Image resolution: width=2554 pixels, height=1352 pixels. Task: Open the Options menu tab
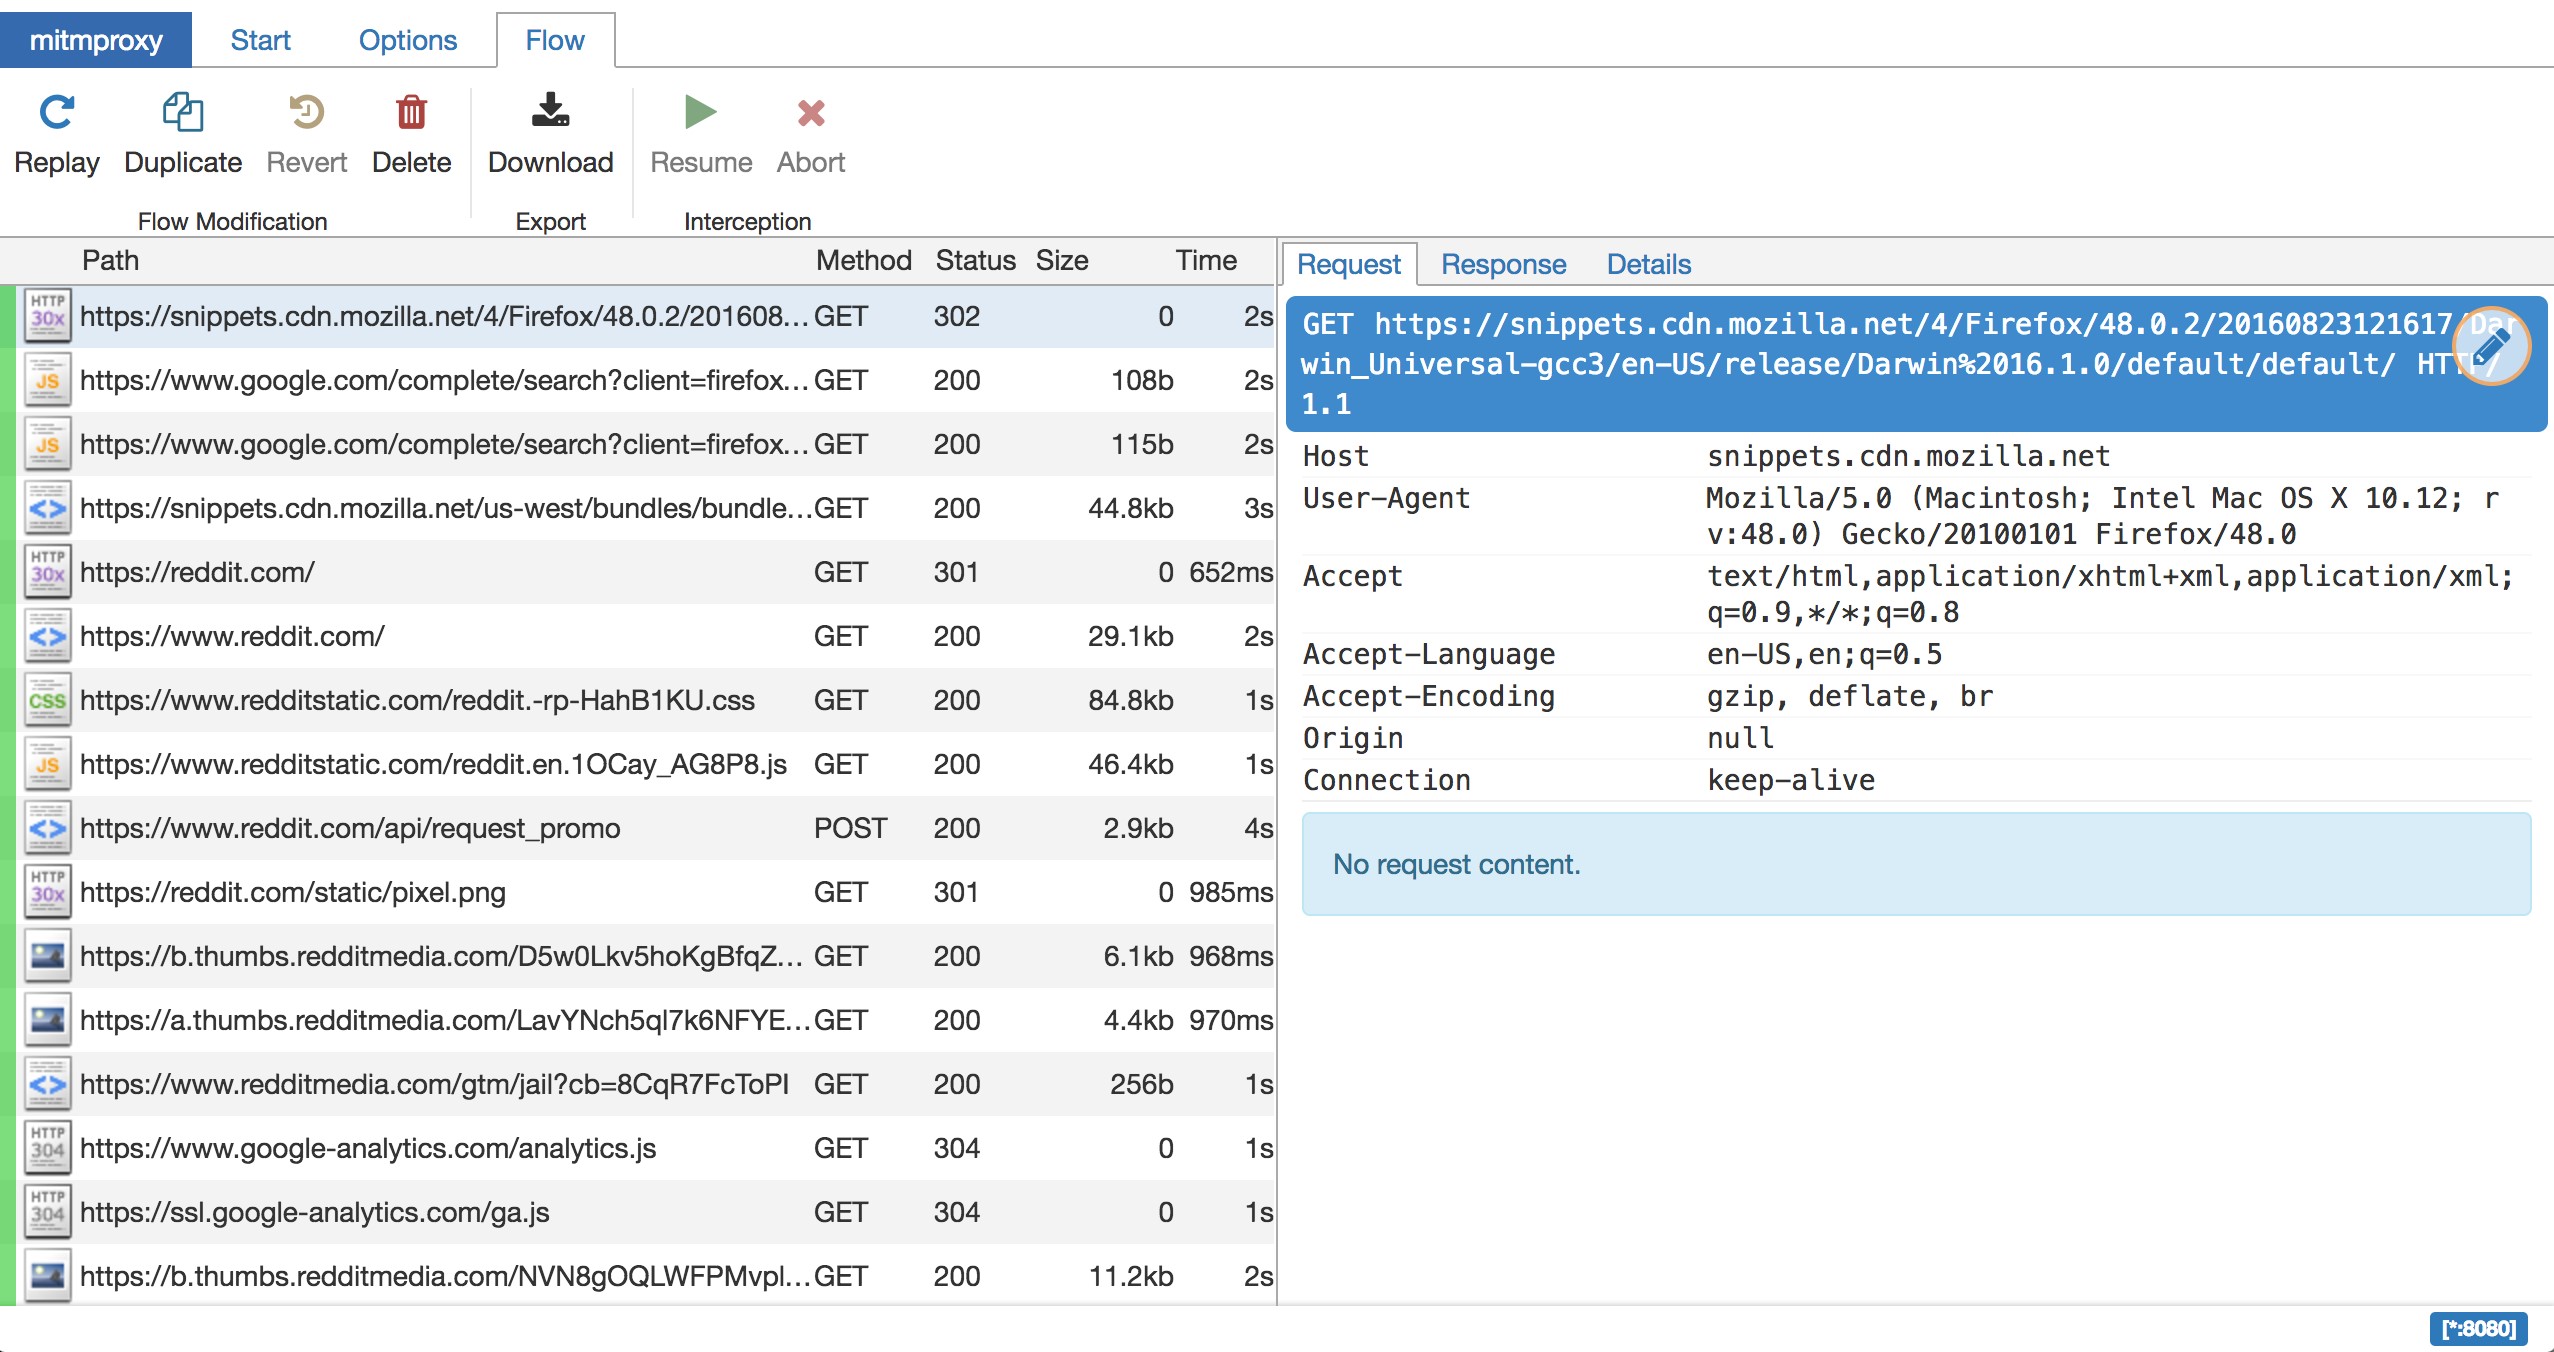(x=407, y=40)
